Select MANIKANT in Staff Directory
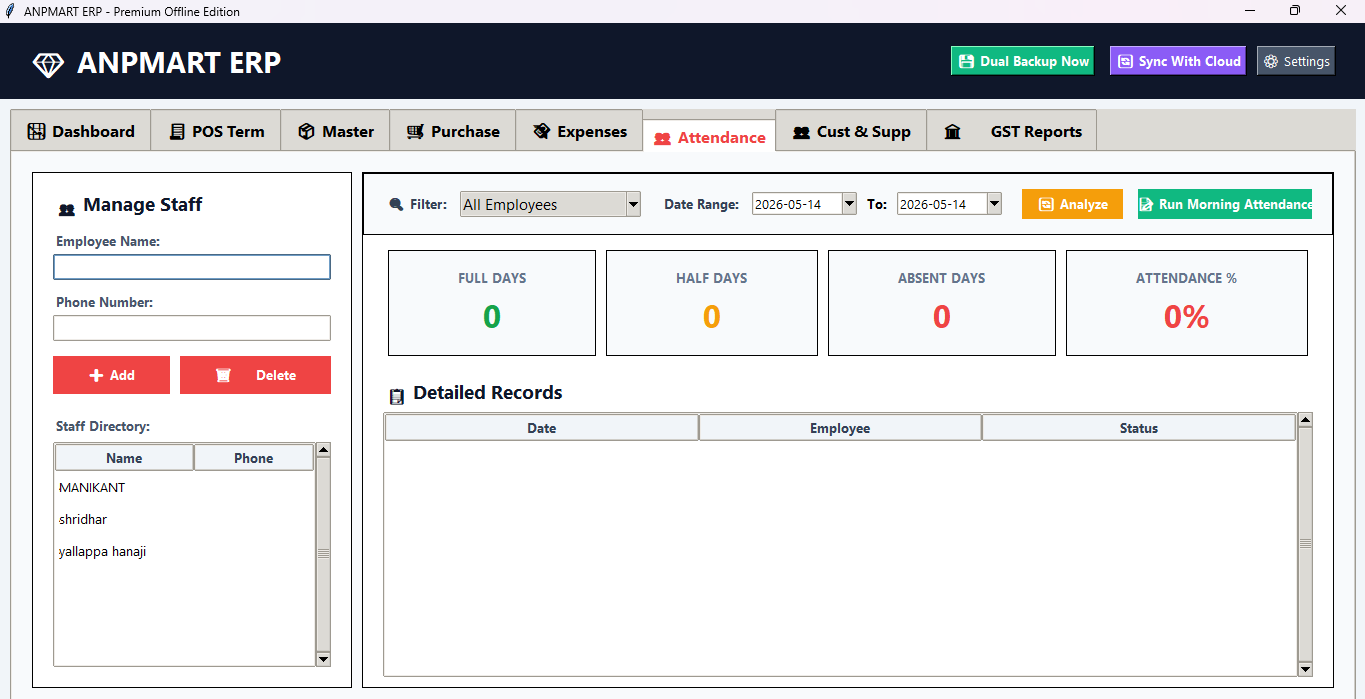 point(184,488)
